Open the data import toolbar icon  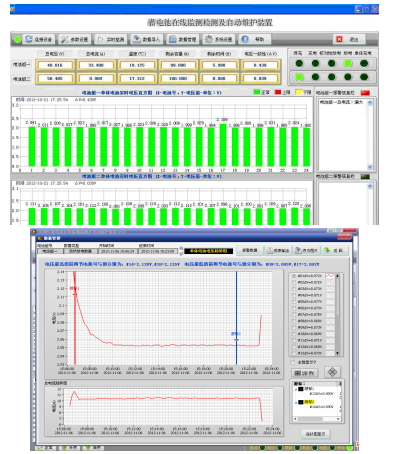[x=136, y=39]
